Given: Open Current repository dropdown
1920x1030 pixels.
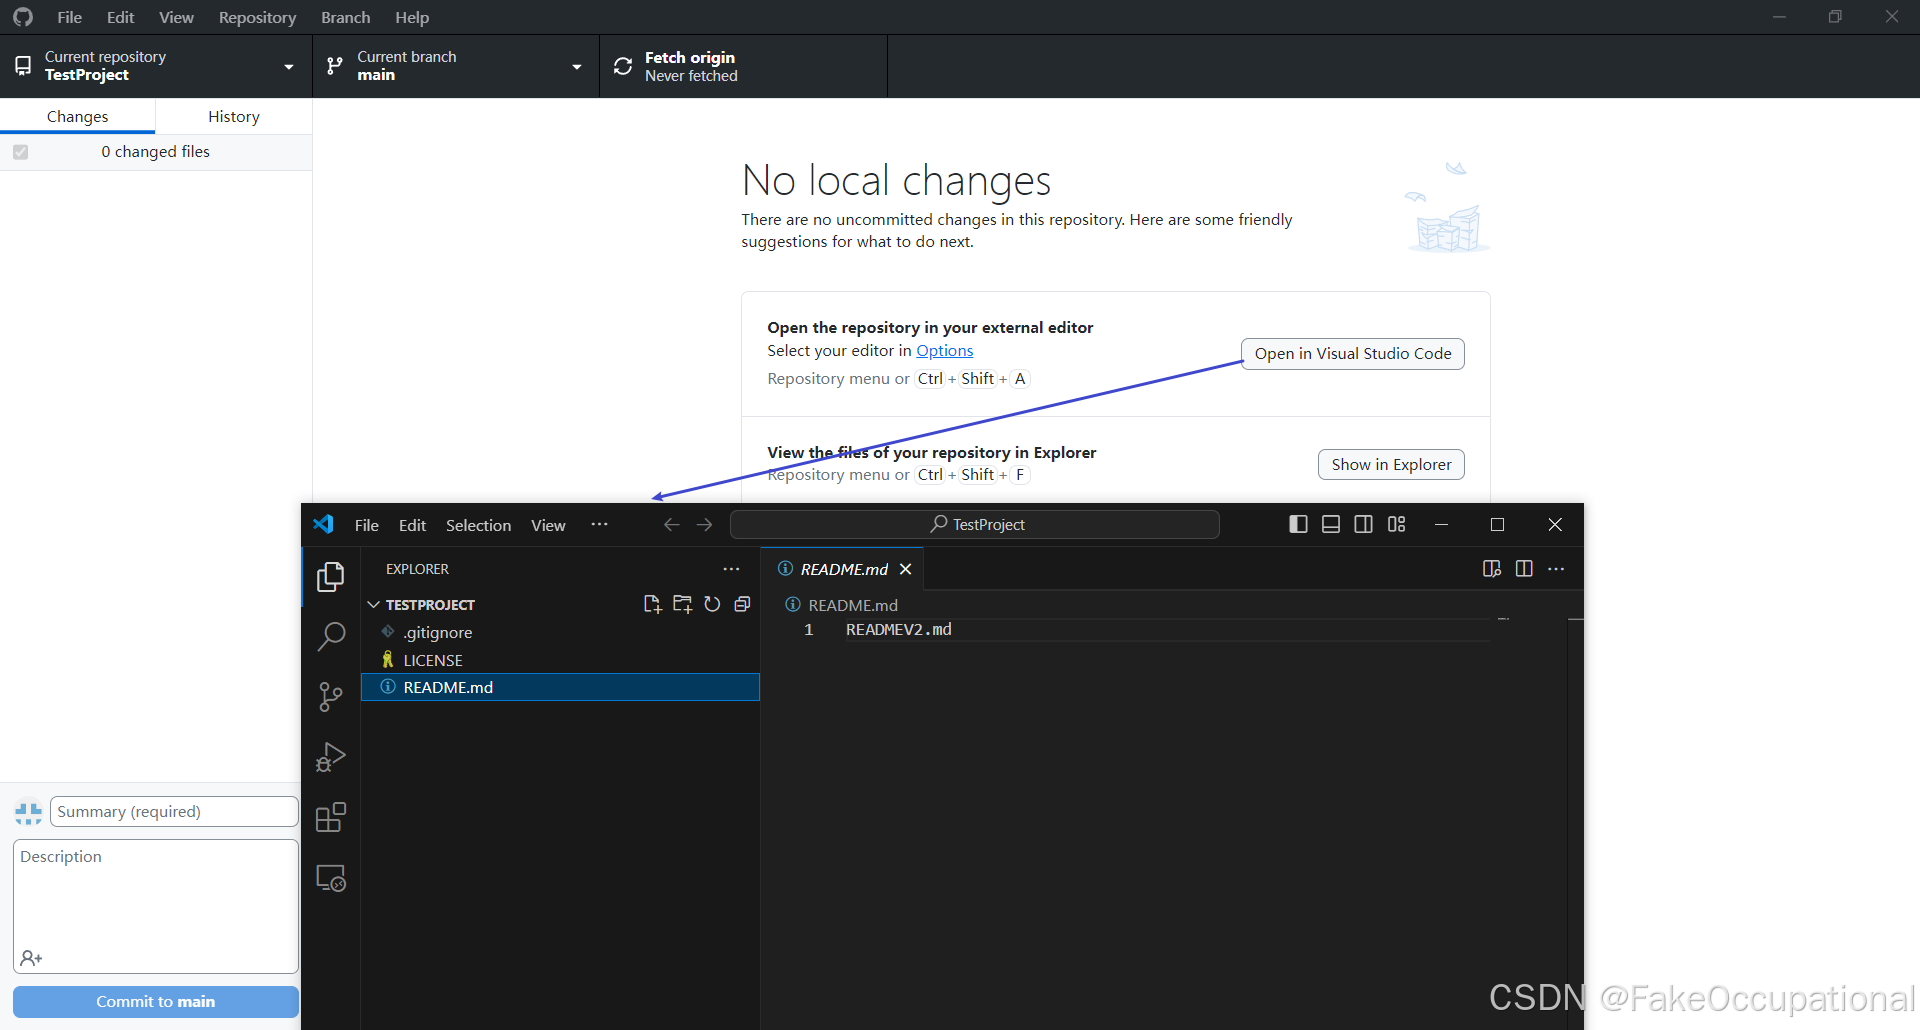Looking at the screenshot, I should 156,66.
